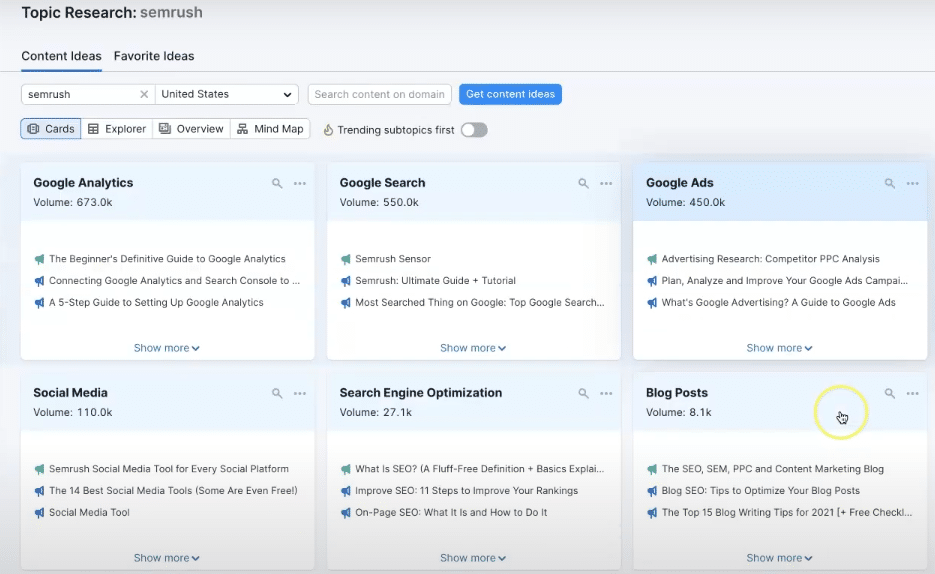Click the search icon on Blog Posts card
This screenshot has height=574, width=935.
(x=890, y=393)
